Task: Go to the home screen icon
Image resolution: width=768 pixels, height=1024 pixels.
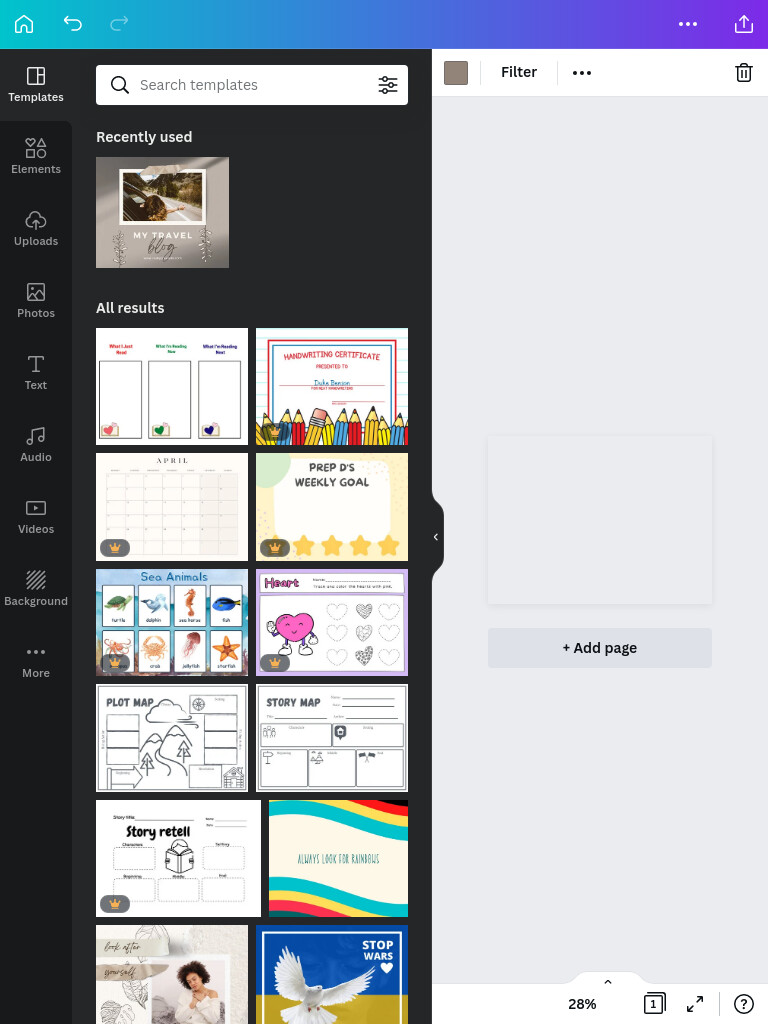Action: pos(24,24)
